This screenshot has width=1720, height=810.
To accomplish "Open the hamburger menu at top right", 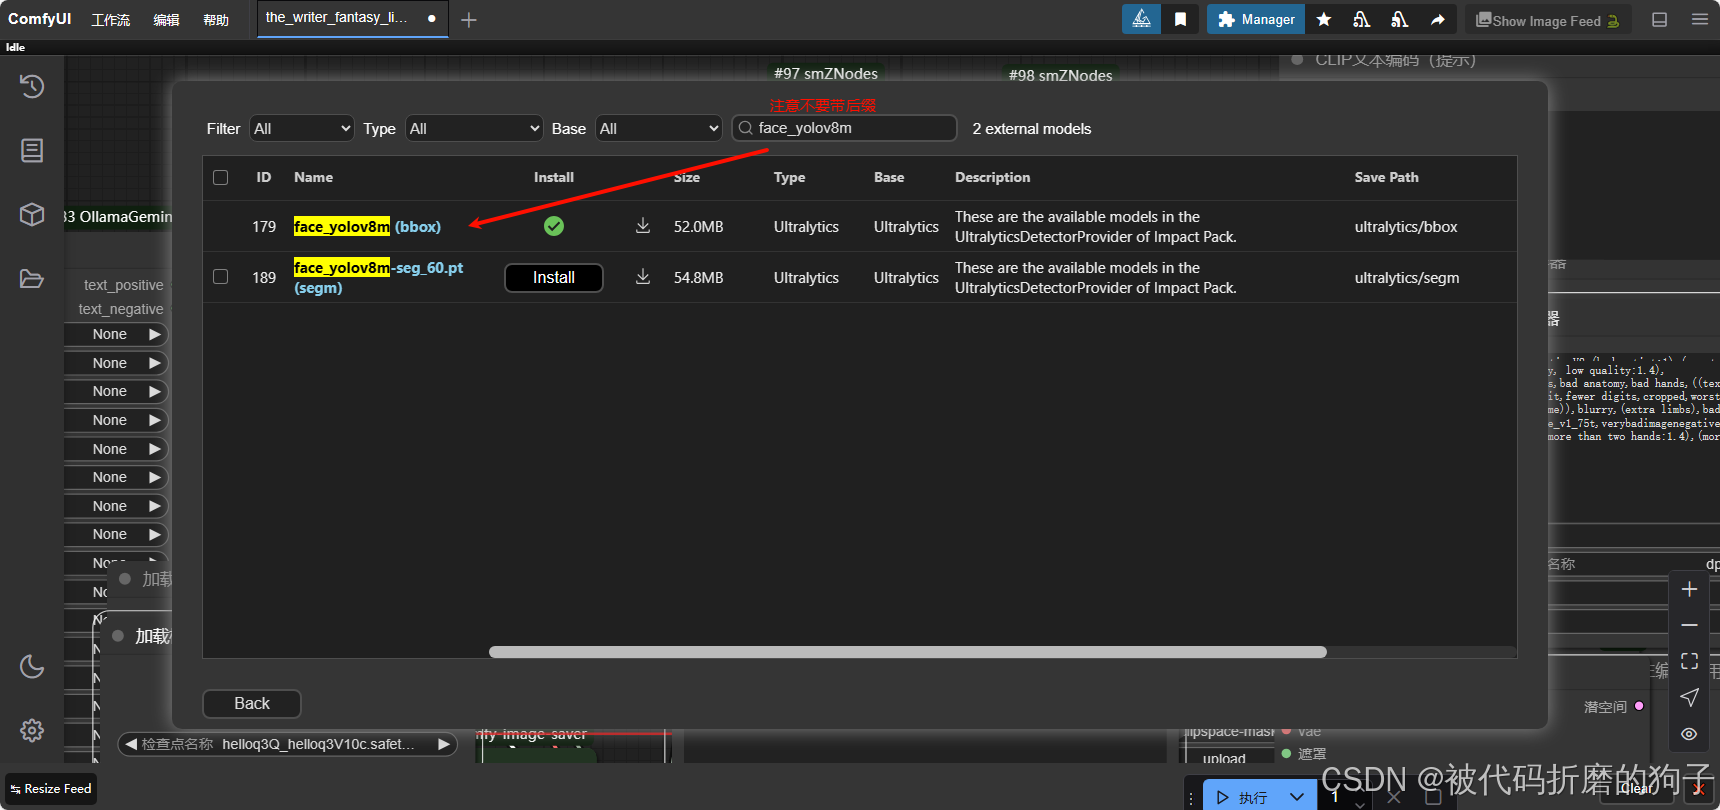I will [x=1699, y=19].
